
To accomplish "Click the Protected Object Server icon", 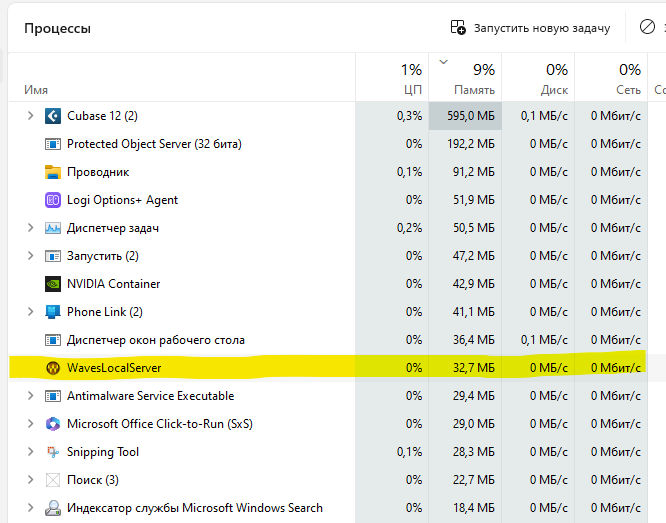I will (x=53, y=144).
